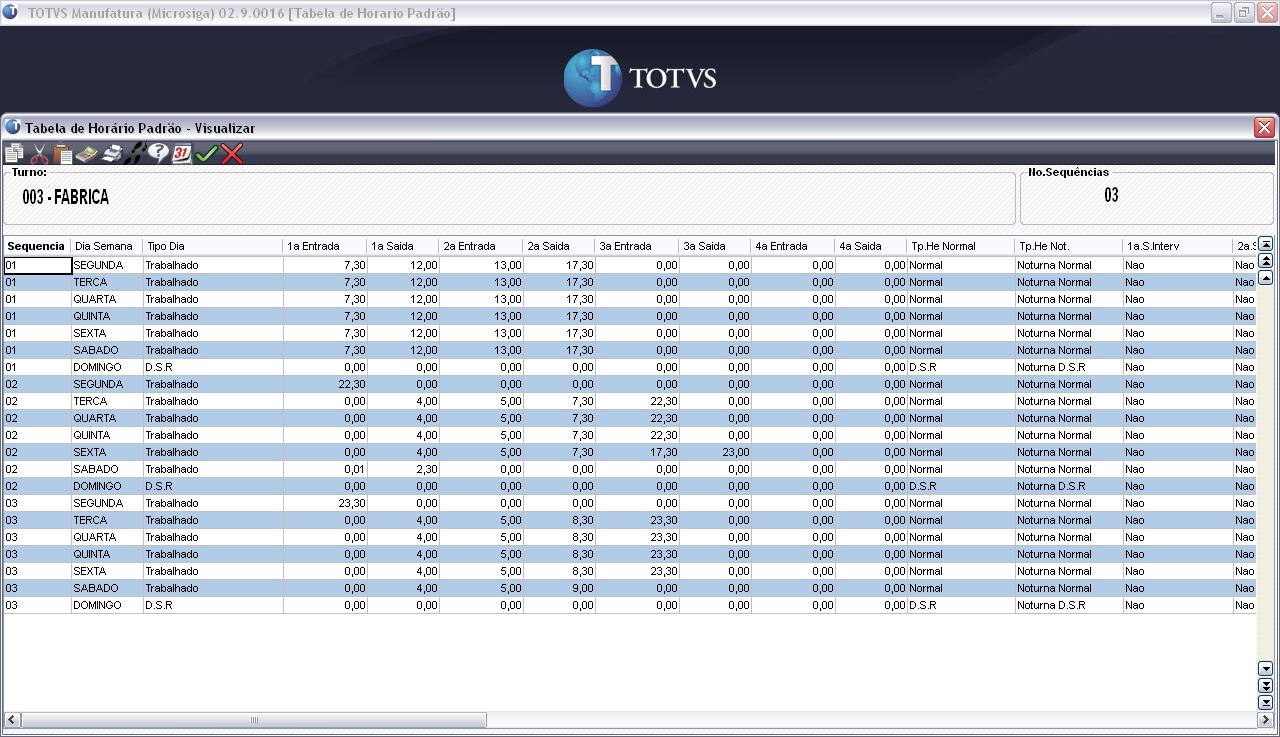Click the single down arrow scroll button
Viewport: 1280px width, 737px height.
click(x=1265, y=669)
